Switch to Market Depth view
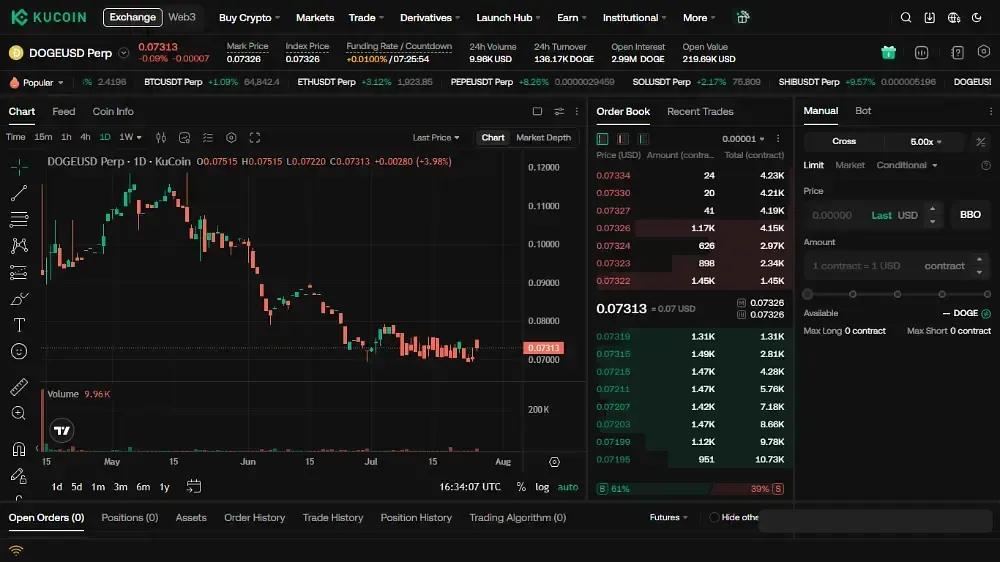The height and width of the screenshot is (562, 1000). [x=543, y=138]
